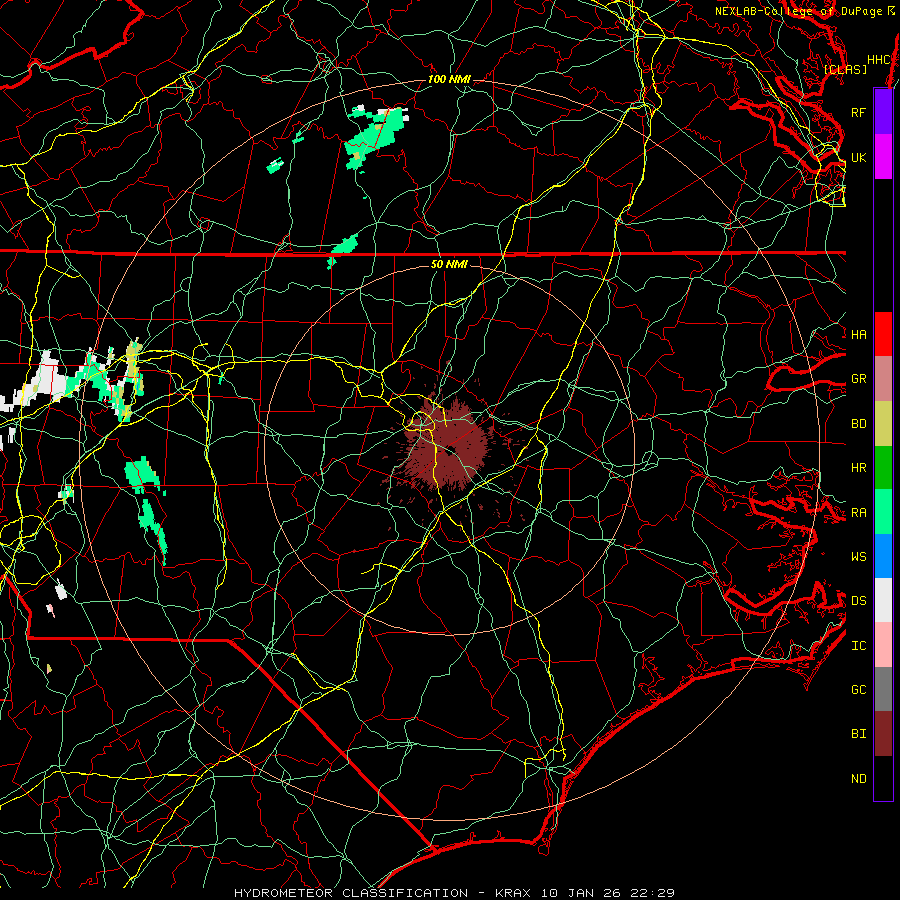Image resolution: width=900 pixels, height=900 pixels.
Task: Click the red HA legend swatch
Action: click(x=883, y=334)
